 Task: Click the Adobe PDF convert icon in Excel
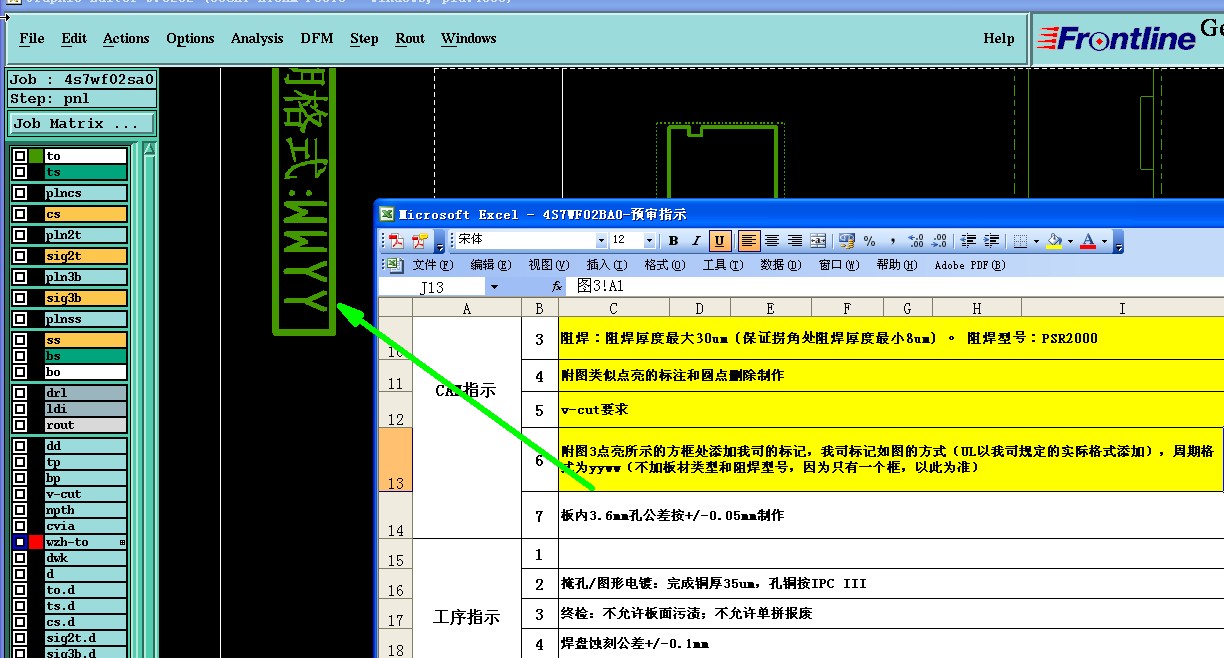(396, 241)
